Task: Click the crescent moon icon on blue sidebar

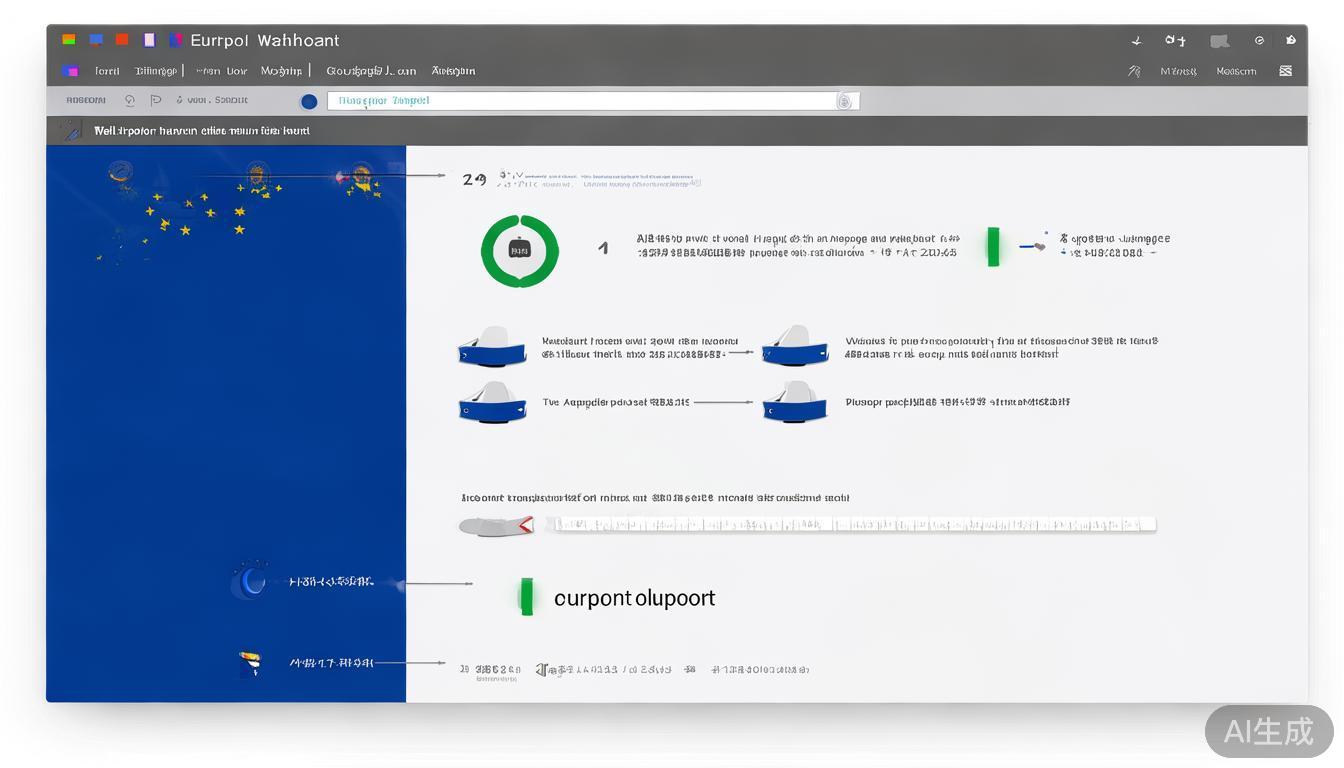Action: [251, 580]
